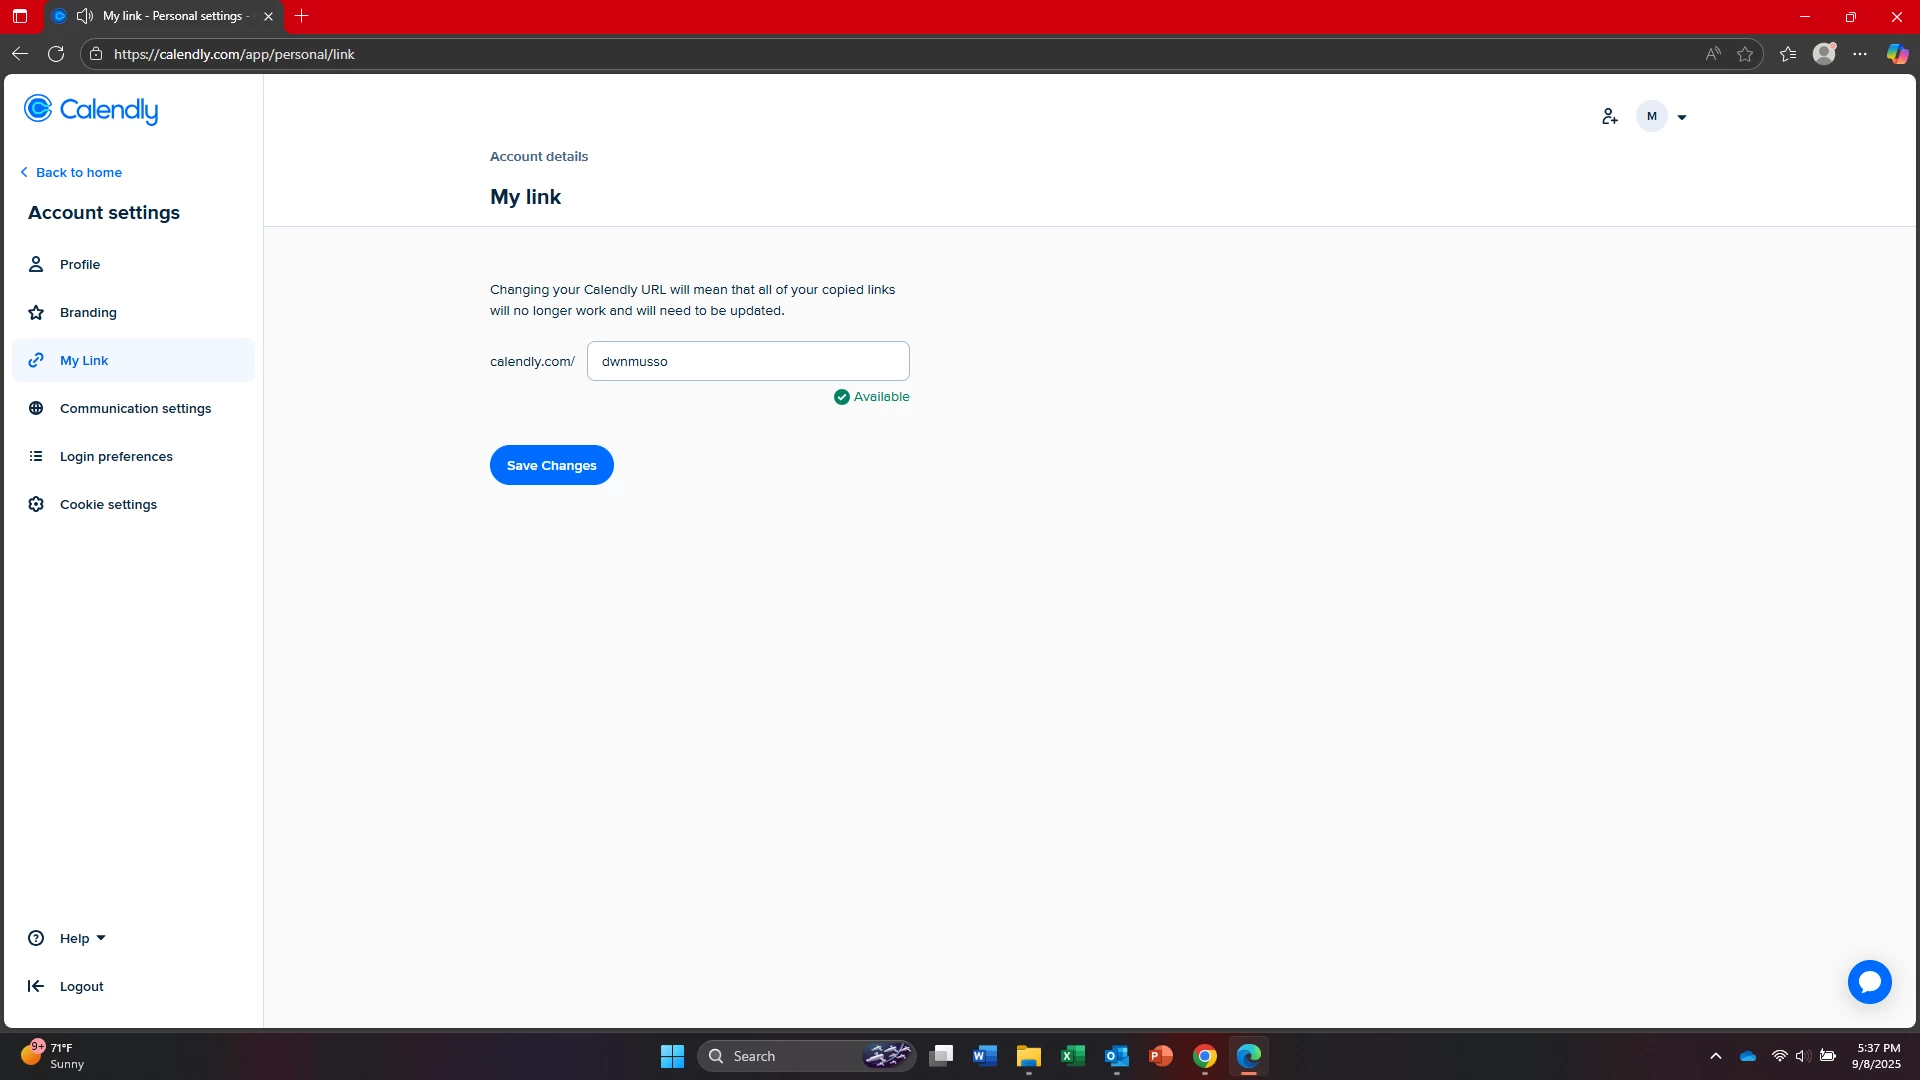Image resolution: width=1920 pixels, height=1080 pixels.
Task: Expand the account avatar dropdown arrow
Action: (x=1682, y=117)
